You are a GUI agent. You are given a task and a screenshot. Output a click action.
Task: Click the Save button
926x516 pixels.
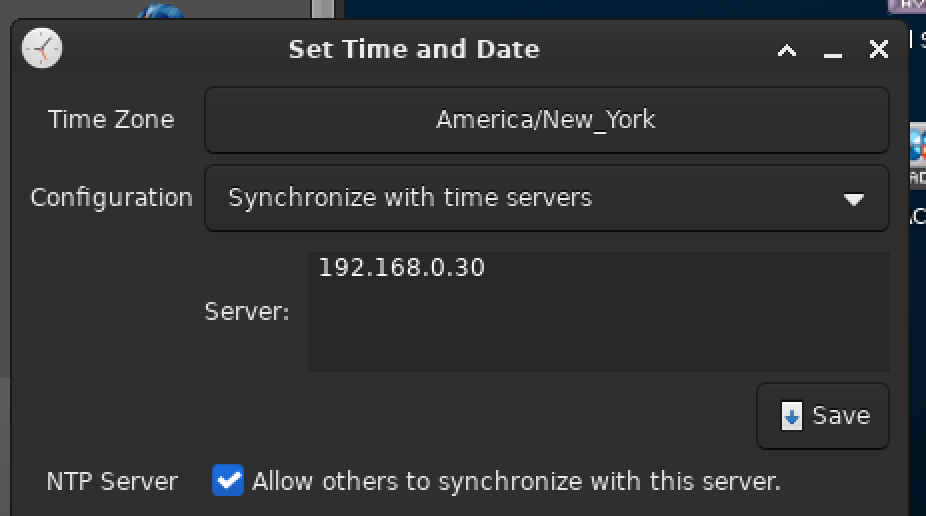coord(822,416)
